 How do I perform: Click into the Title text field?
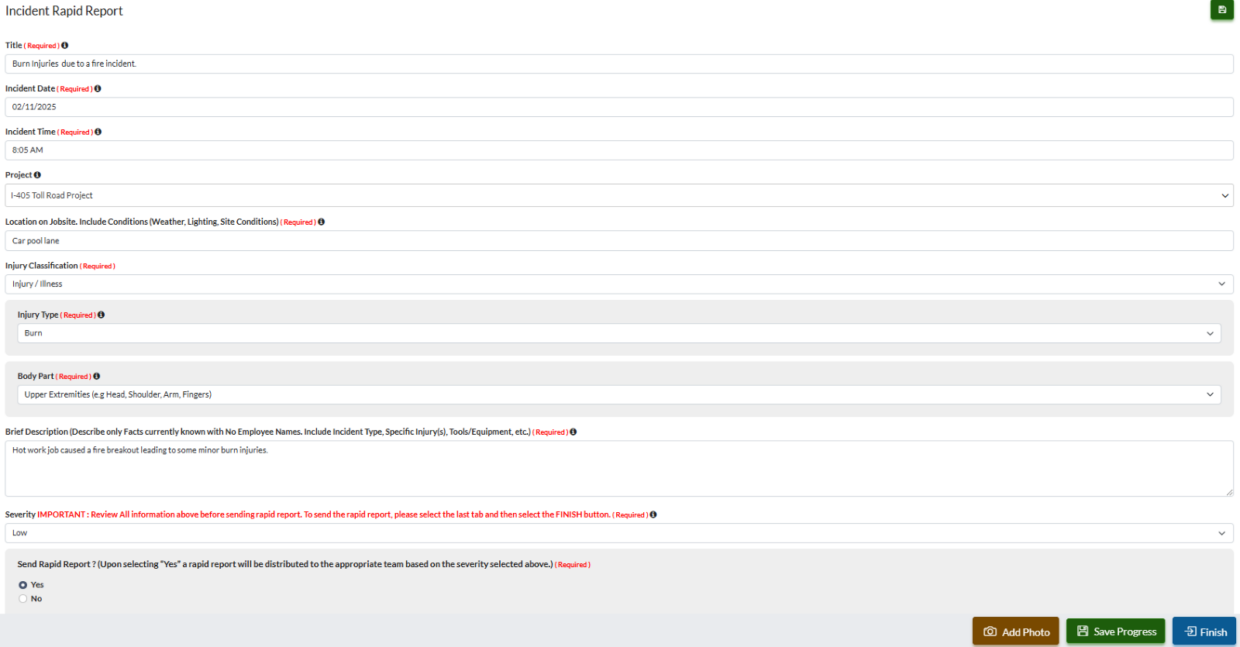619,63
